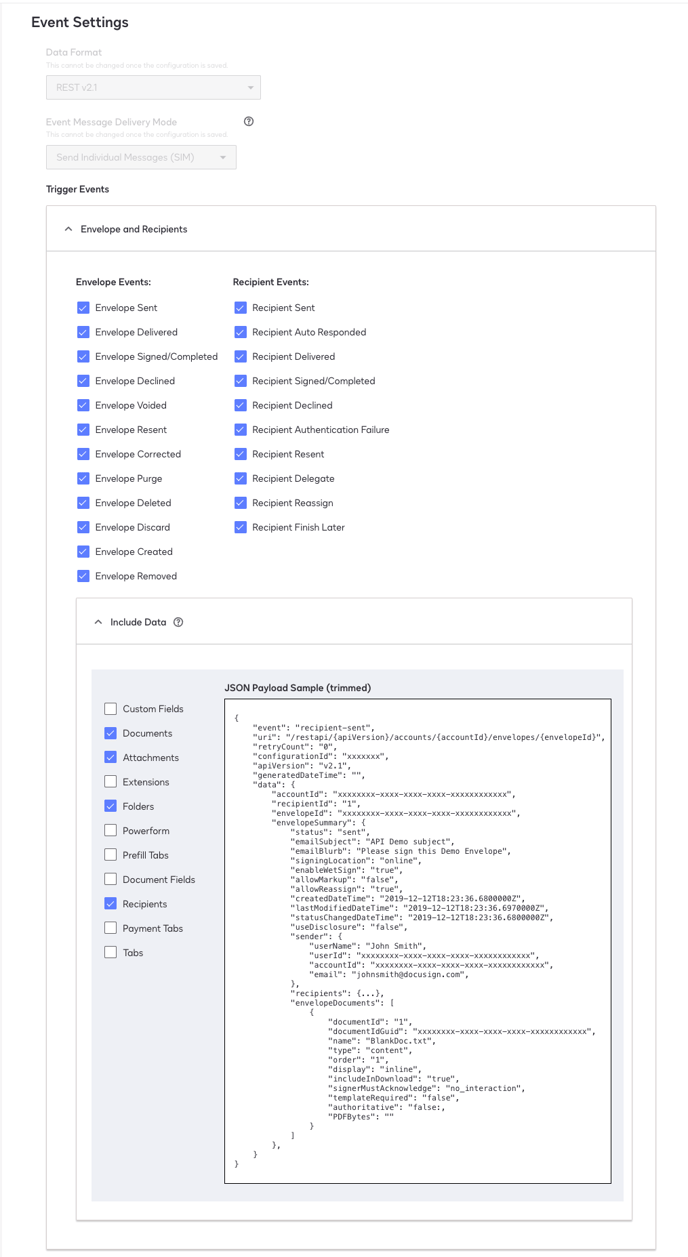
Task: Uncheck the Documents include option
Action: (x=111, y=733)
